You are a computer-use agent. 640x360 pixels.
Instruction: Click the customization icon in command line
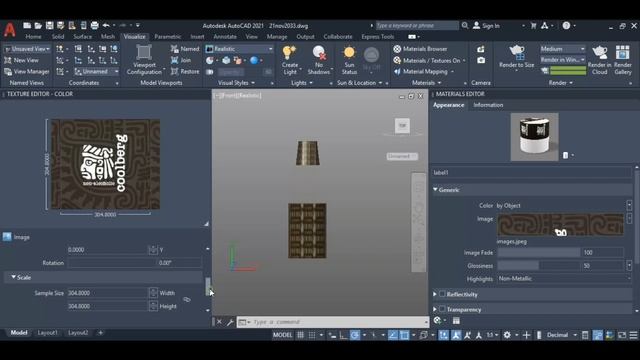pyautogui.click(x=230, y=322)
